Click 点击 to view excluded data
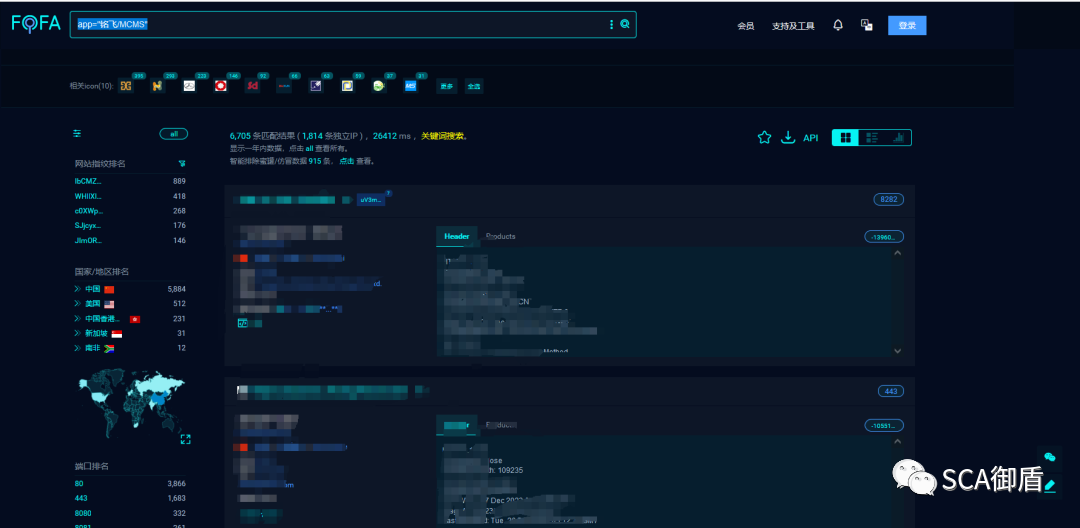 click(346, 160)
